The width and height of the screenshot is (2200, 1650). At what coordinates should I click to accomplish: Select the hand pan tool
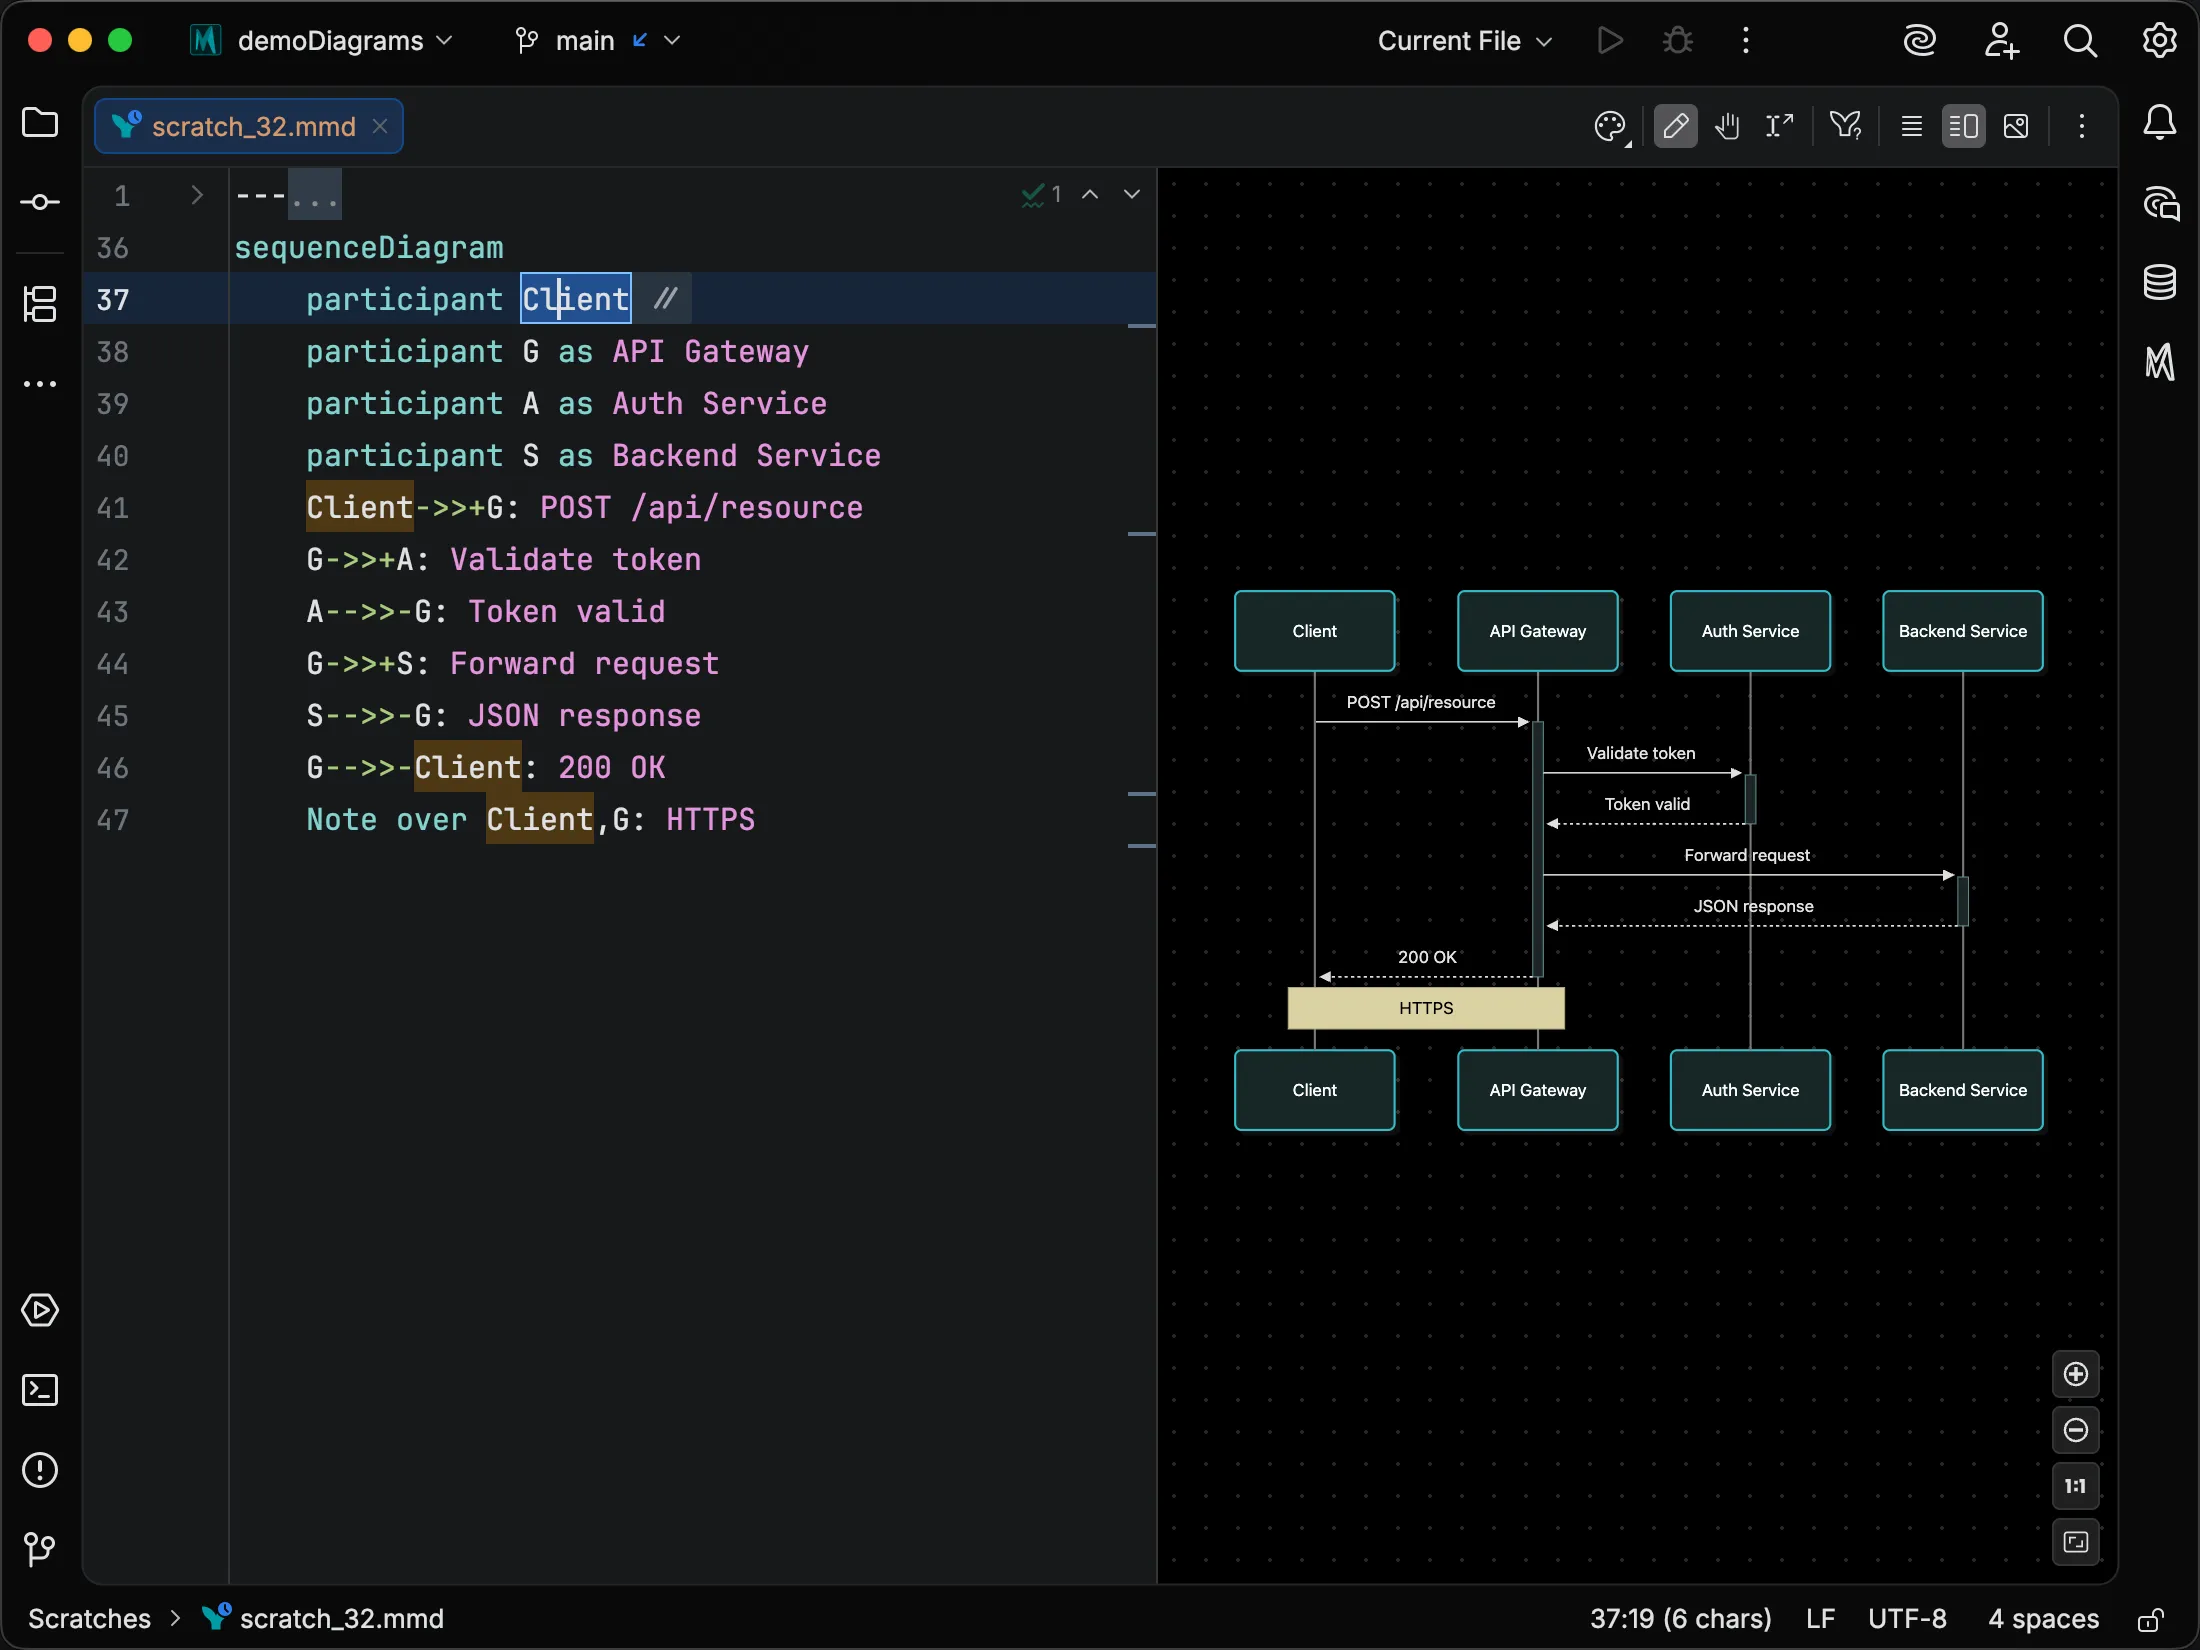[x=1727, y=126]
